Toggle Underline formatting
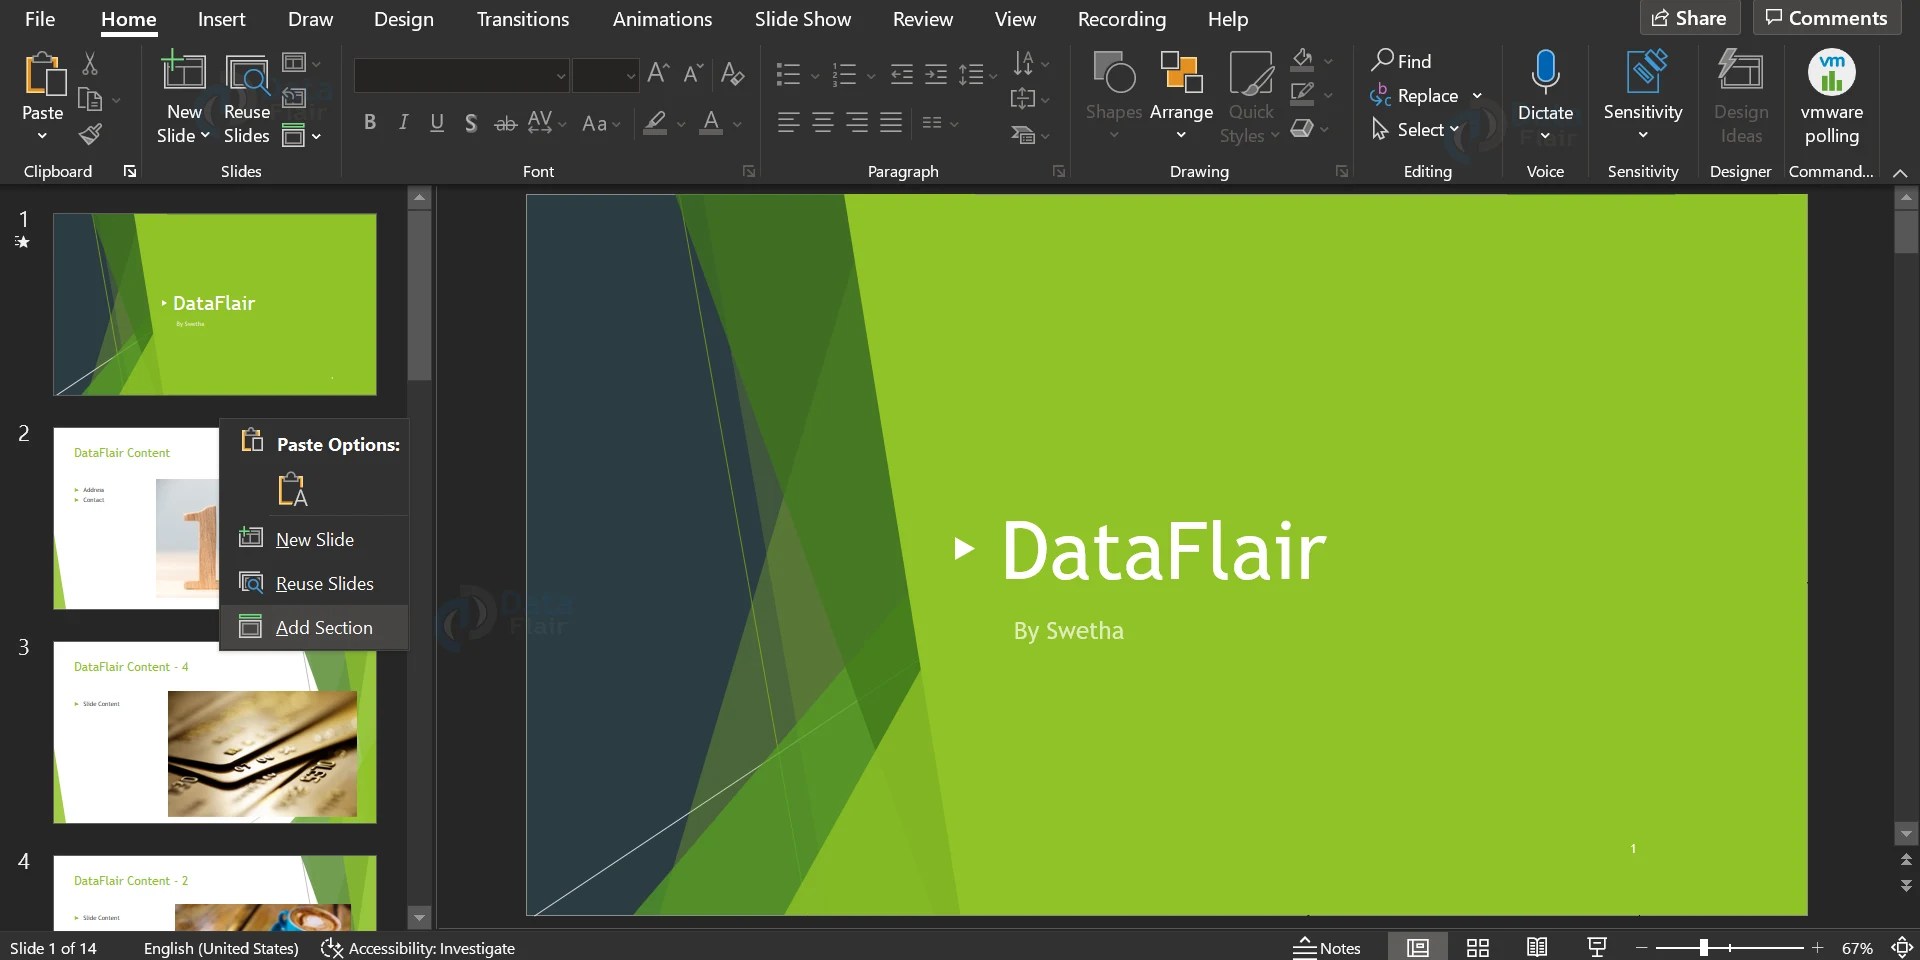Viewport: 1920px width, 960px height. pos(437,123)
